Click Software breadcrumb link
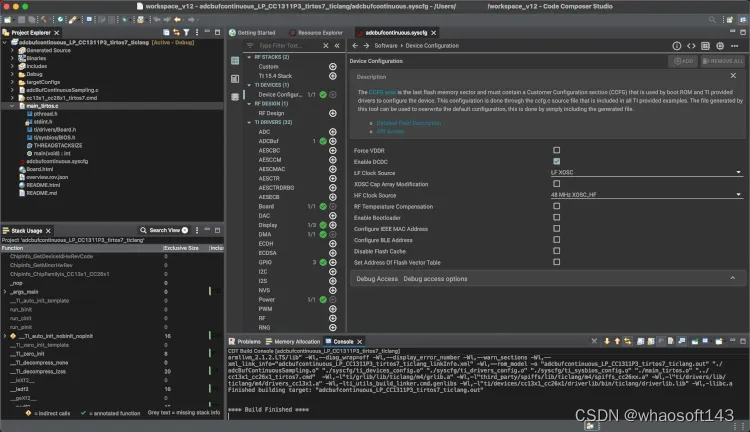750x432 pixels. tap(386, 46)
